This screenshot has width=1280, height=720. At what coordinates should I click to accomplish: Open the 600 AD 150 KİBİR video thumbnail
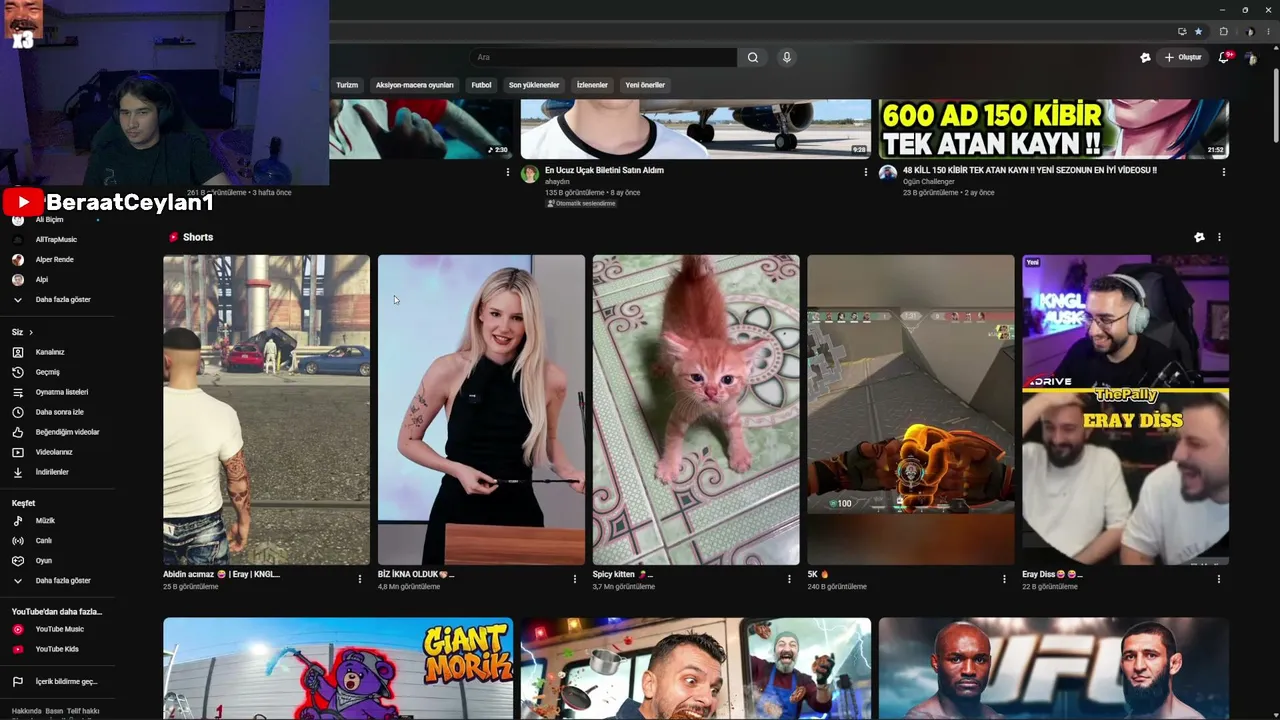pos(1054,129)
